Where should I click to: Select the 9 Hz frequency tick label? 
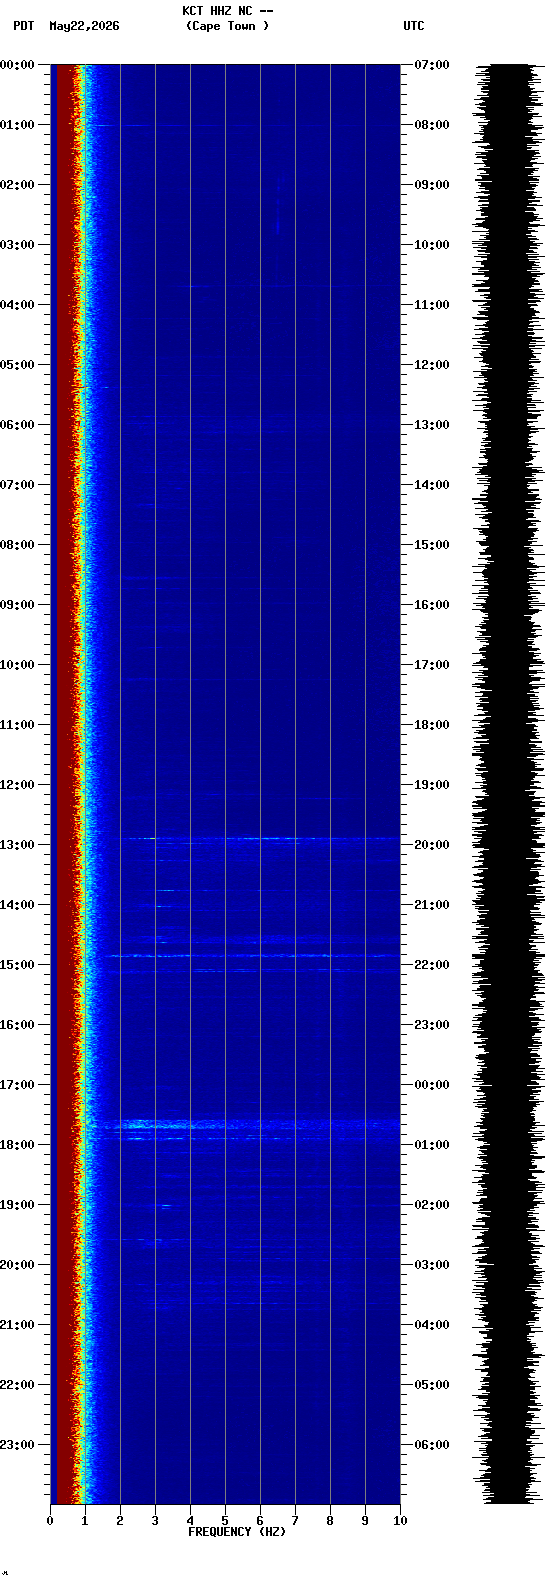(365, 1521)
